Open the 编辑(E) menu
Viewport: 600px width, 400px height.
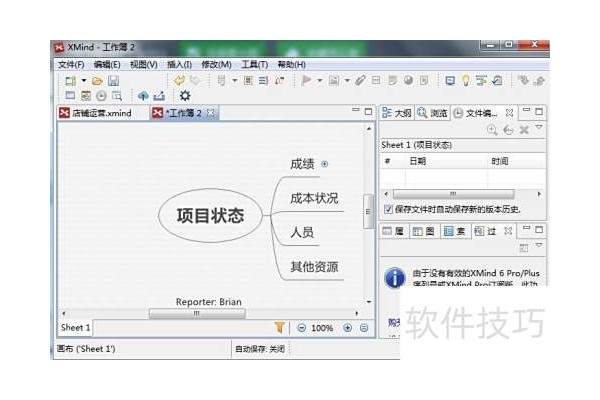[x=107, y=65]
